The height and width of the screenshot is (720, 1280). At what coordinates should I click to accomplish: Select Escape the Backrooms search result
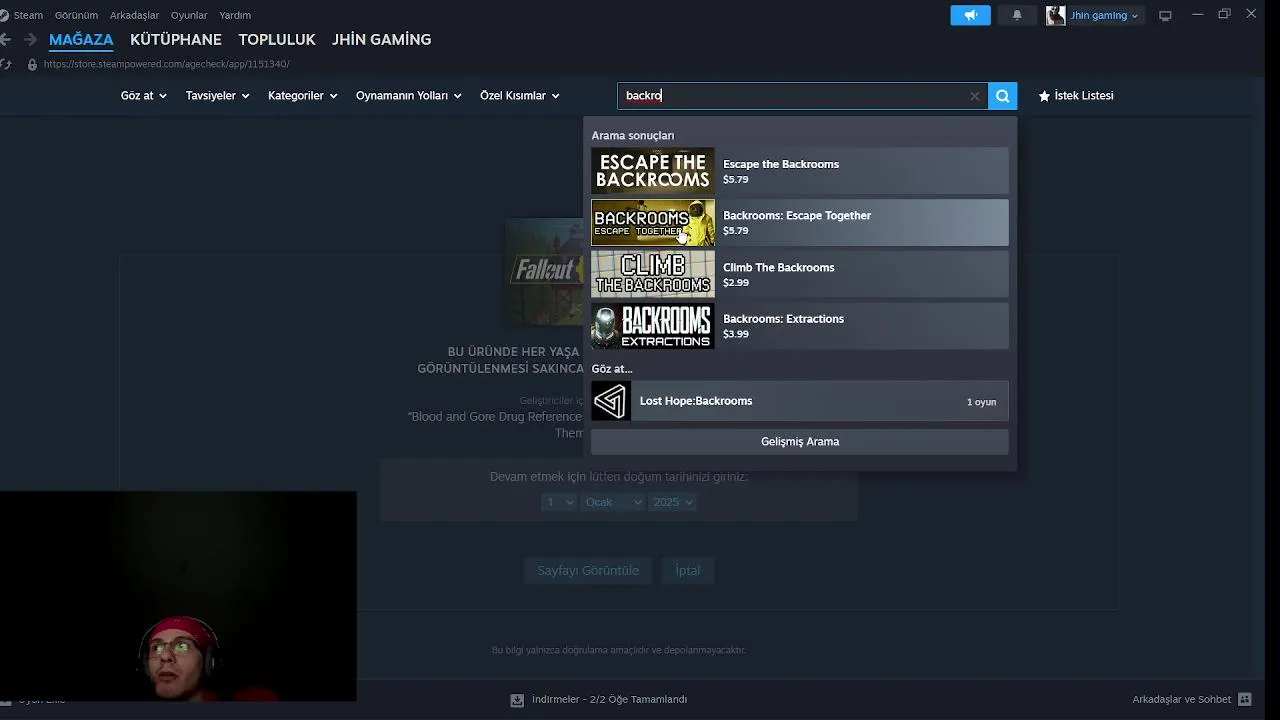coord(800,171)
